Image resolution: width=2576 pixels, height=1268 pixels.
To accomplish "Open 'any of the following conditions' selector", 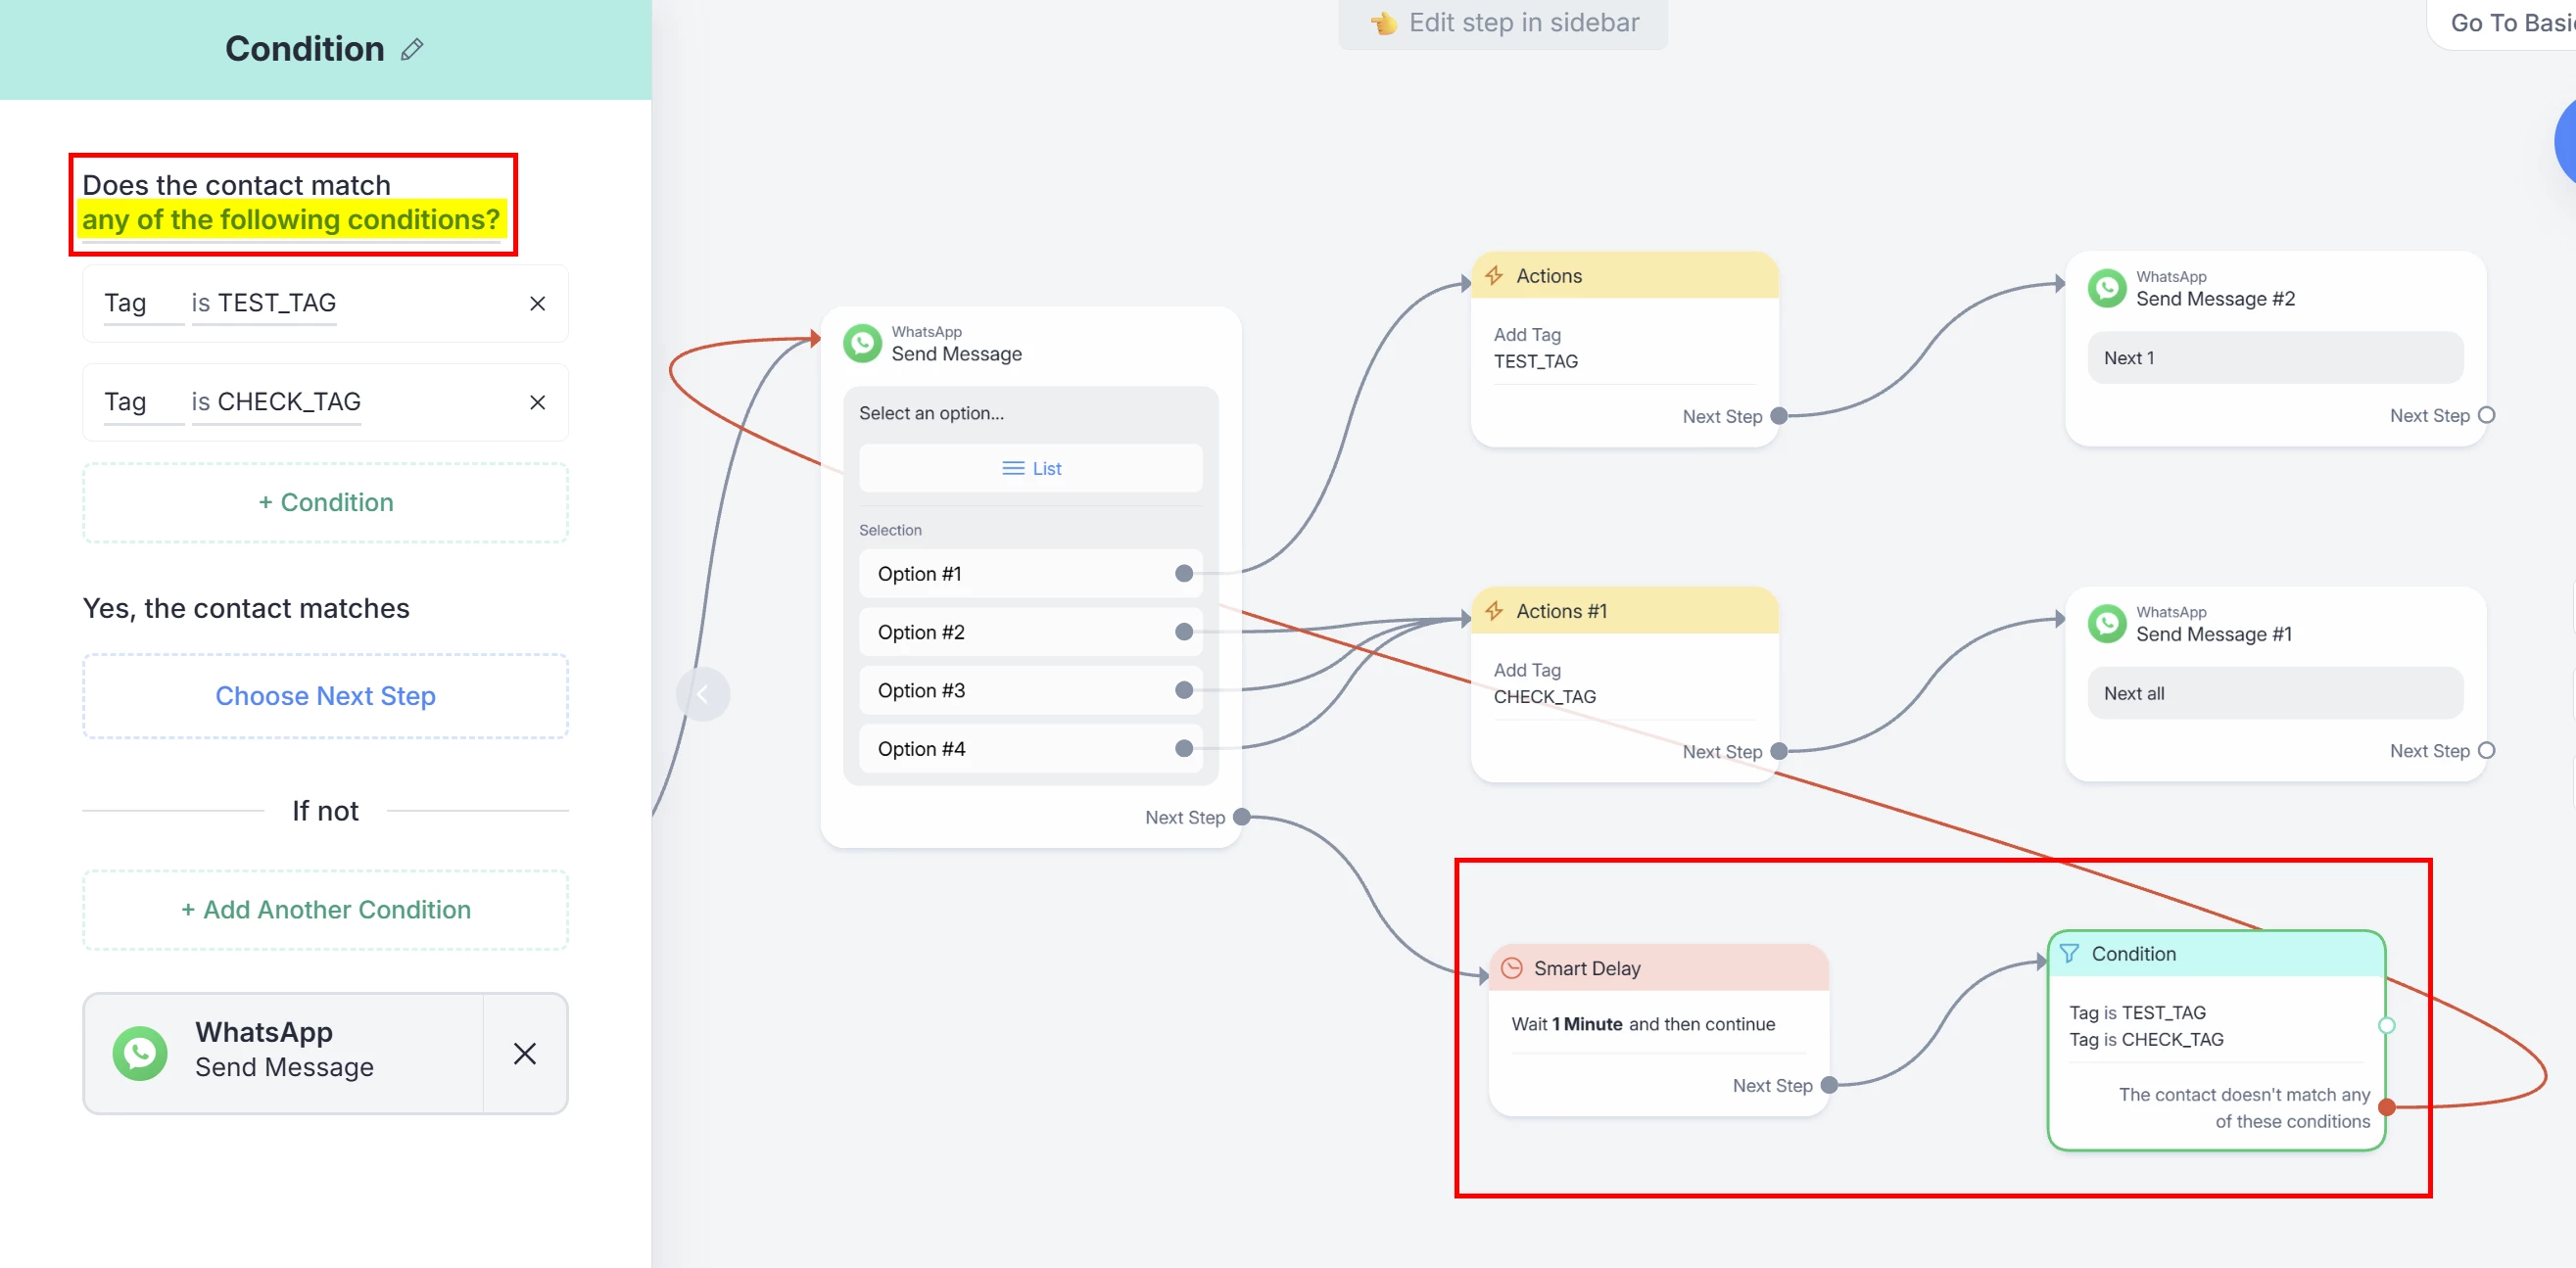I will click(x=290, y=220).
